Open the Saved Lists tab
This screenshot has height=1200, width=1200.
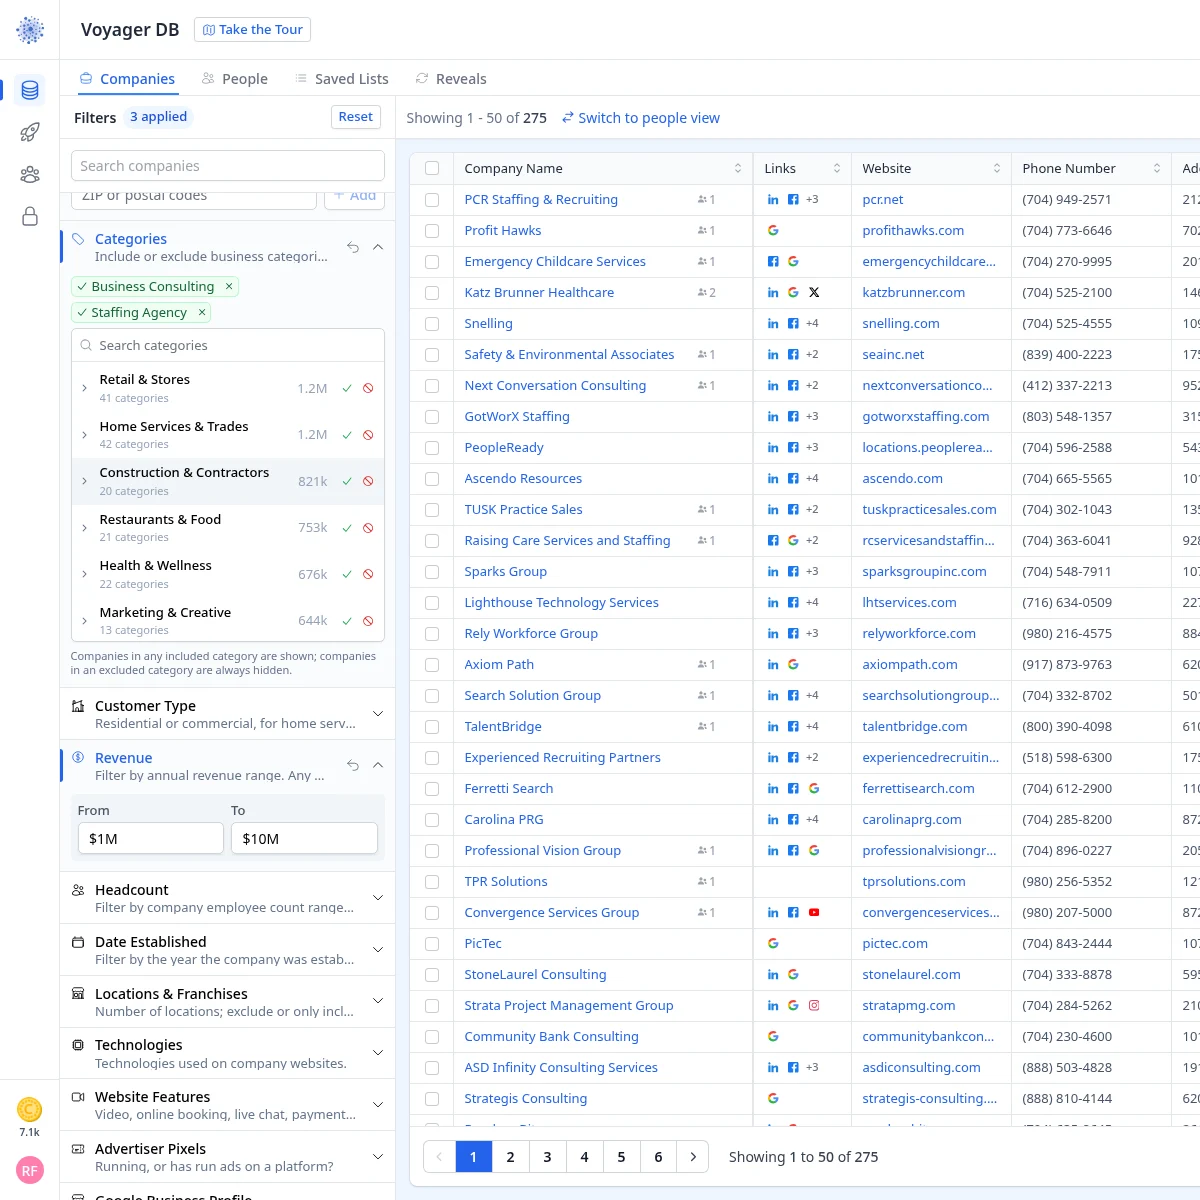(342, 79)
